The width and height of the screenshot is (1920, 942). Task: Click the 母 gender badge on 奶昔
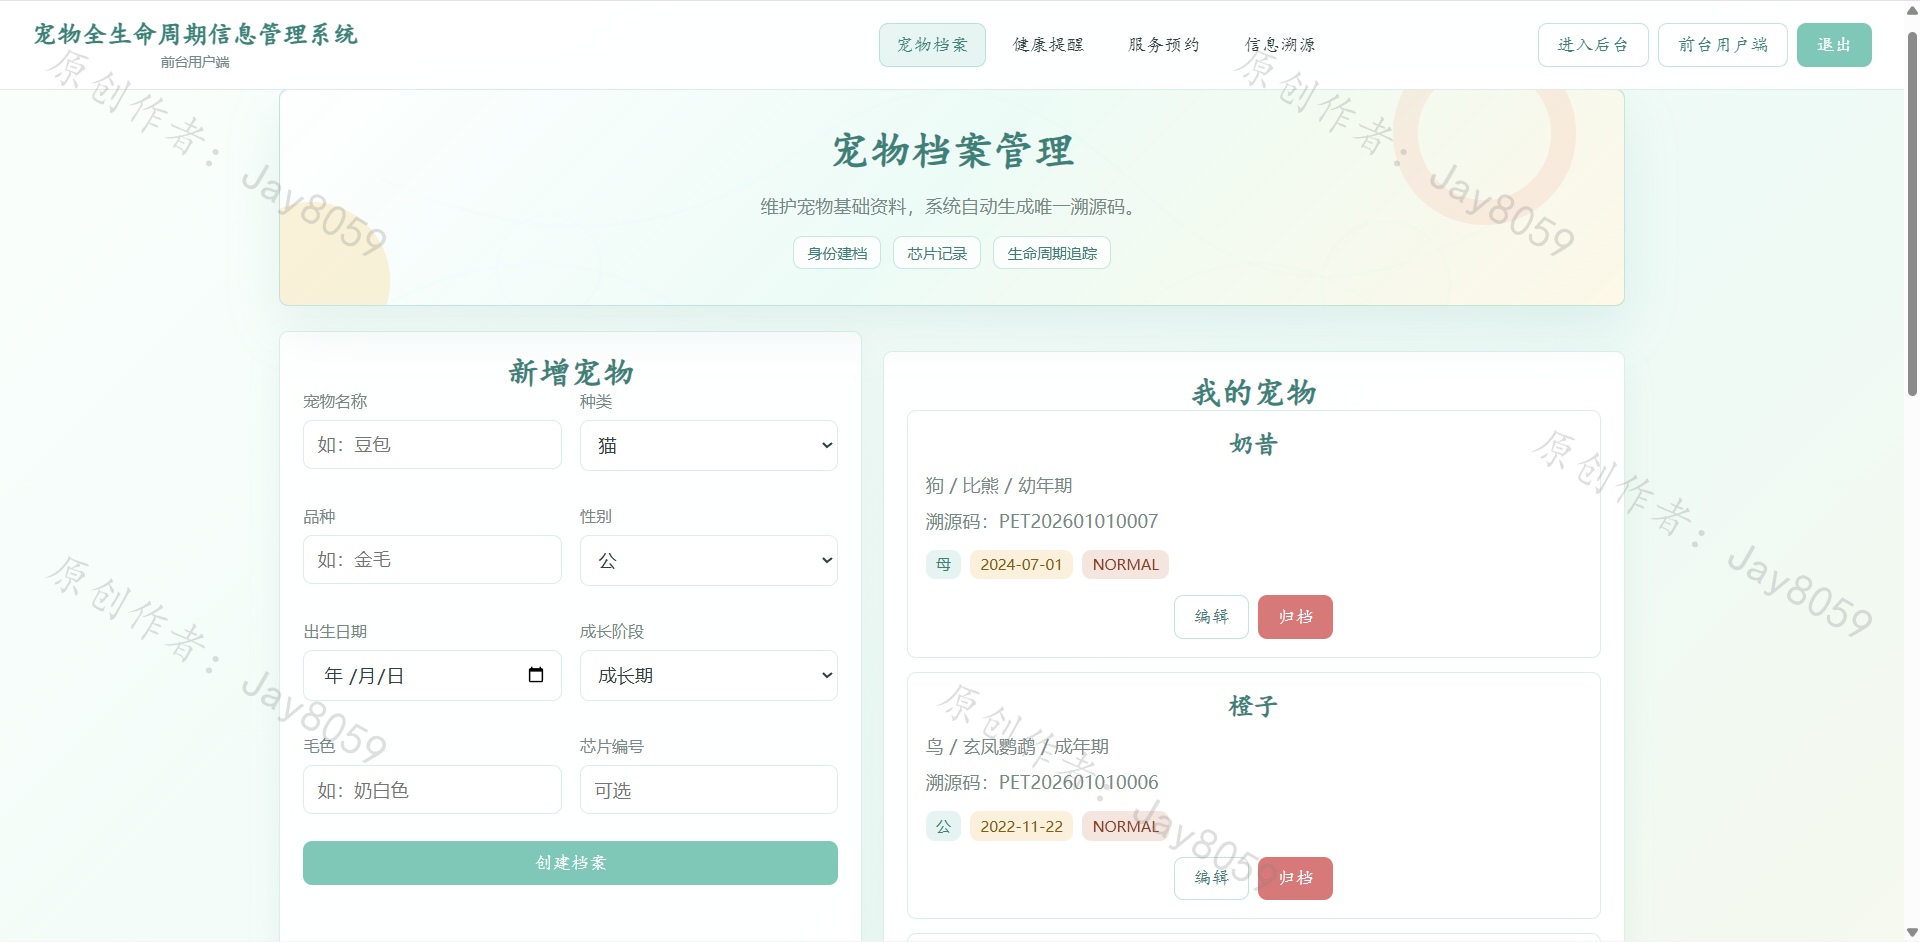click(943, 564)
